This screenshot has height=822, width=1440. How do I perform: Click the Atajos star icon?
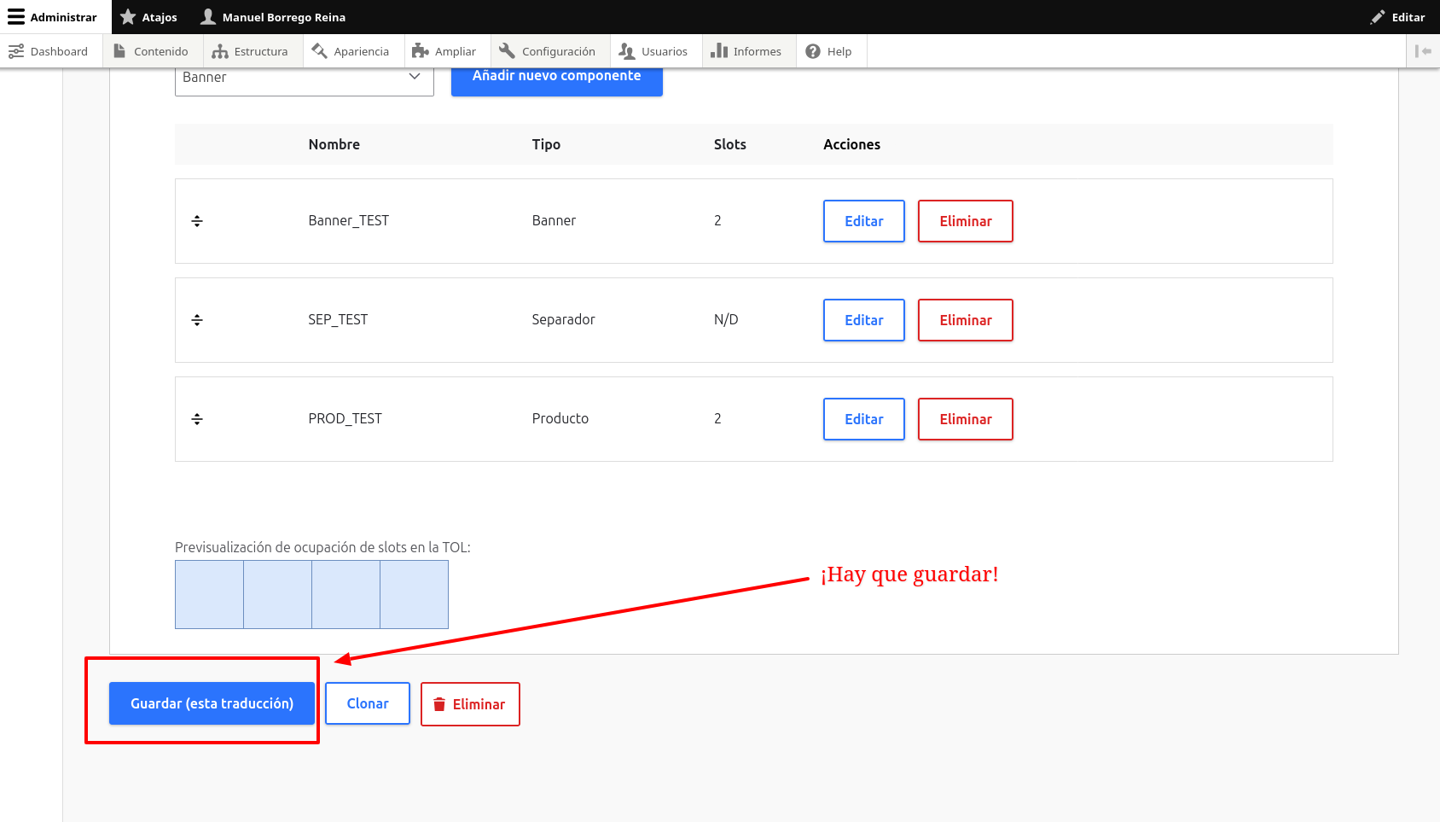point(128,17)
